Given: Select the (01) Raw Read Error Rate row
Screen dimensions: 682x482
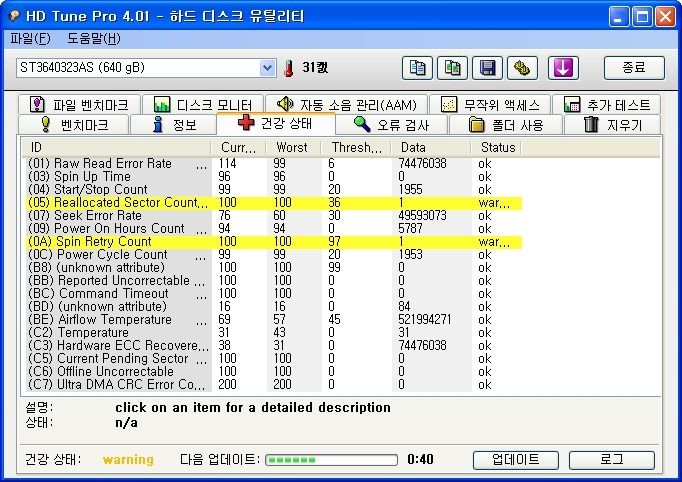Looking at the screenshot, I should click(x=272, y=164).
